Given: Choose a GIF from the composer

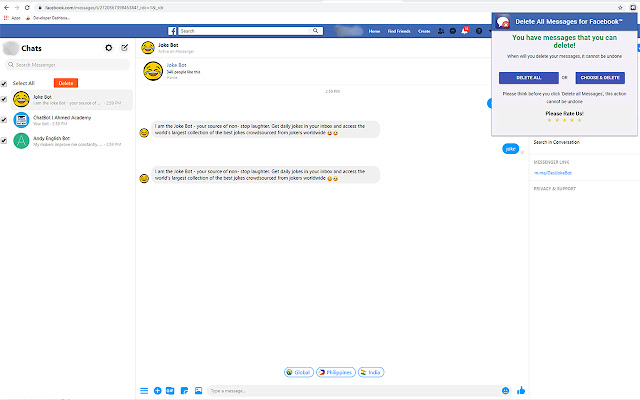Looking at the screenshot, I should tap(170, 391).
